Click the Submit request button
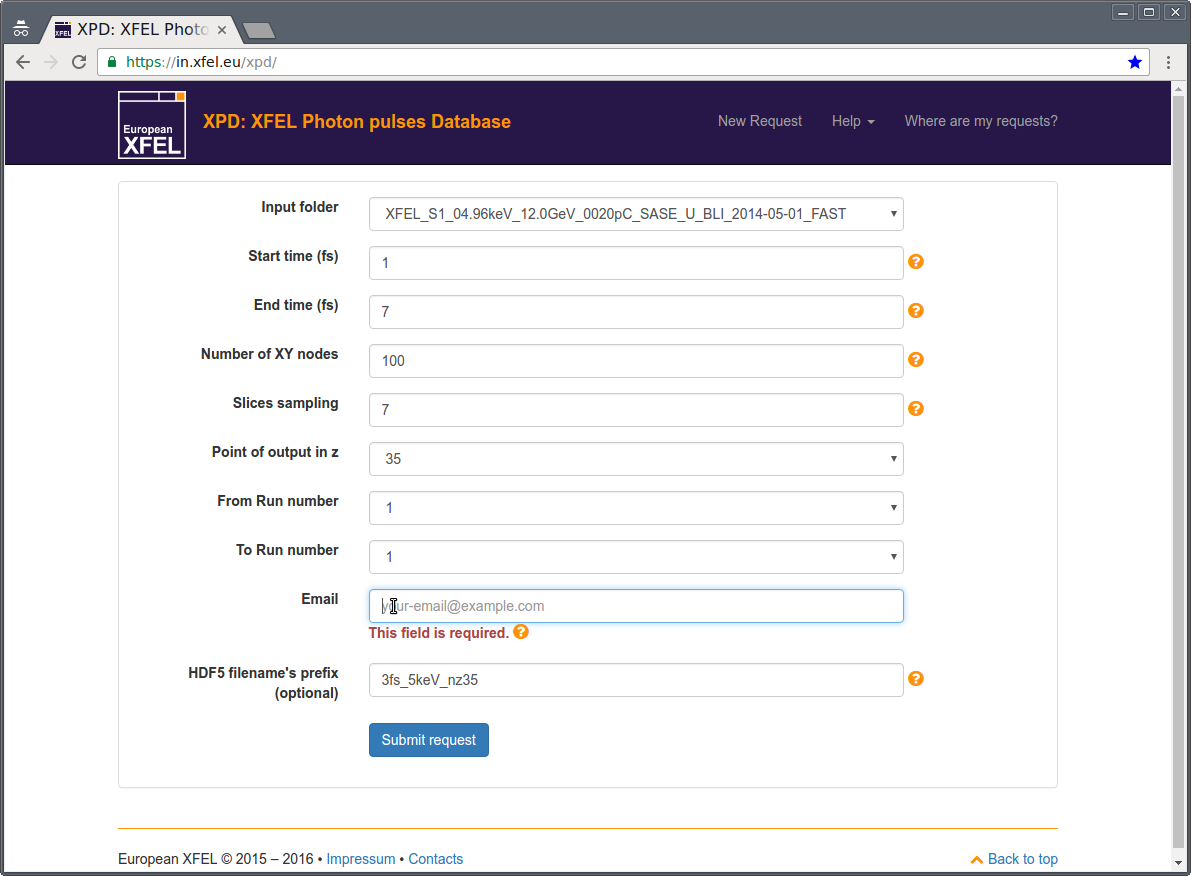 (x=428, y=740)
